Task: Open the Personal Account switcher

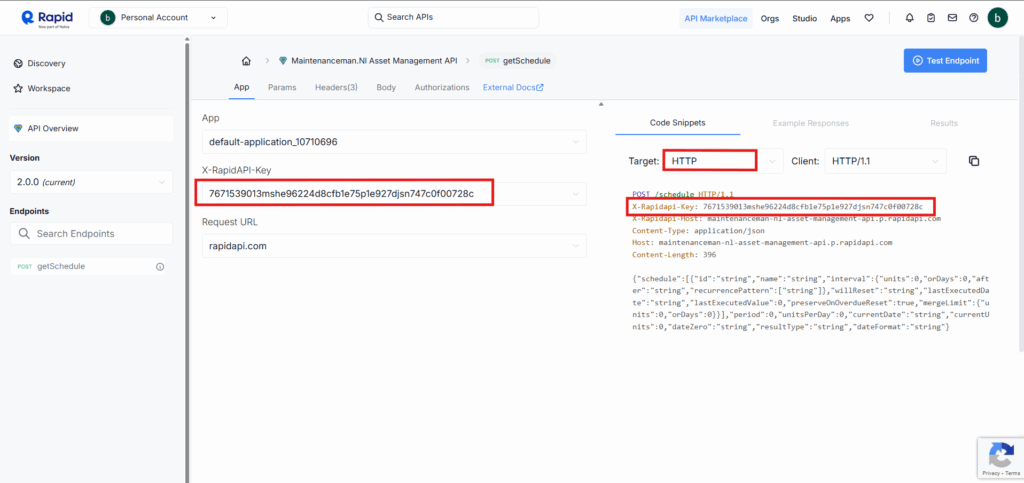Action: point(158,18)
